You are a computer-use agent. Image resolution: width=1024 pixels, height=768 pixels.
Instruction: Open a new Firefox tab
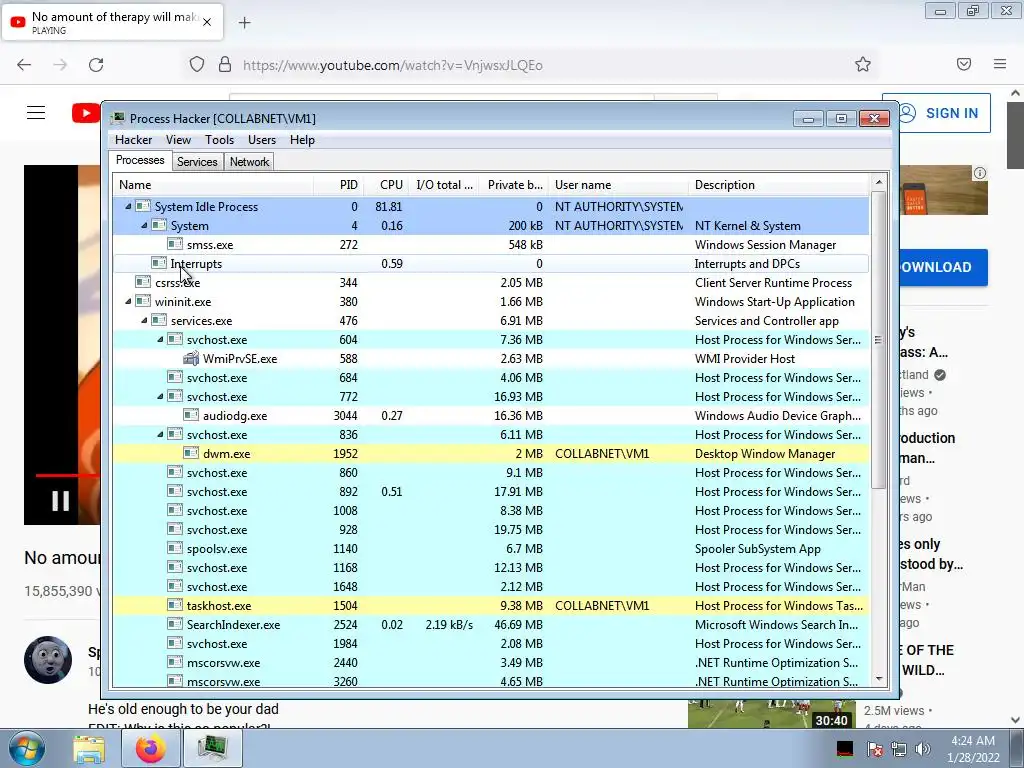(x=244, y=23)
